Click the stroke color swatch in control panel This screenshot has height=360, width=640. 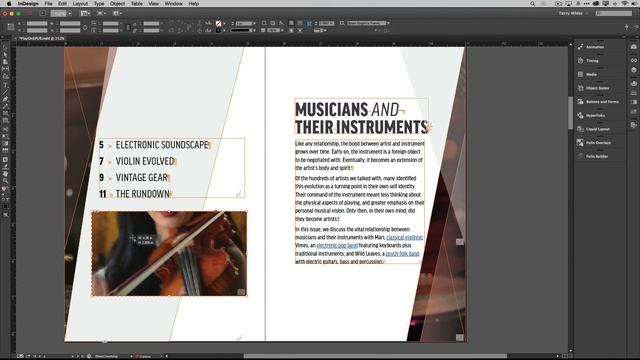[218, 31]
